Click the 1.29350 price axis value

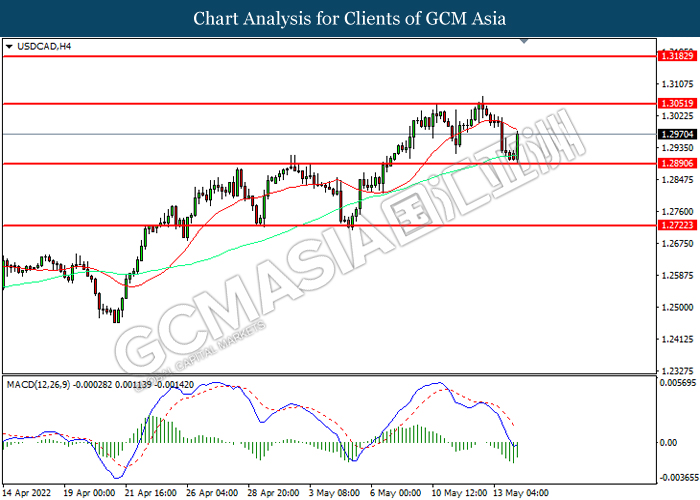(677, 148)
